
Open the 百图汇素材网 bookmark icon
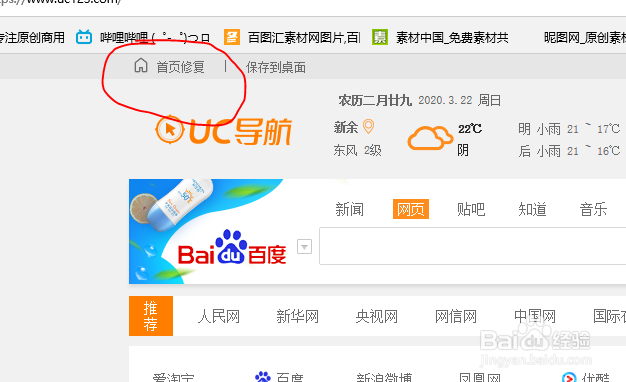pyautogui.click(x=232, y=37)
